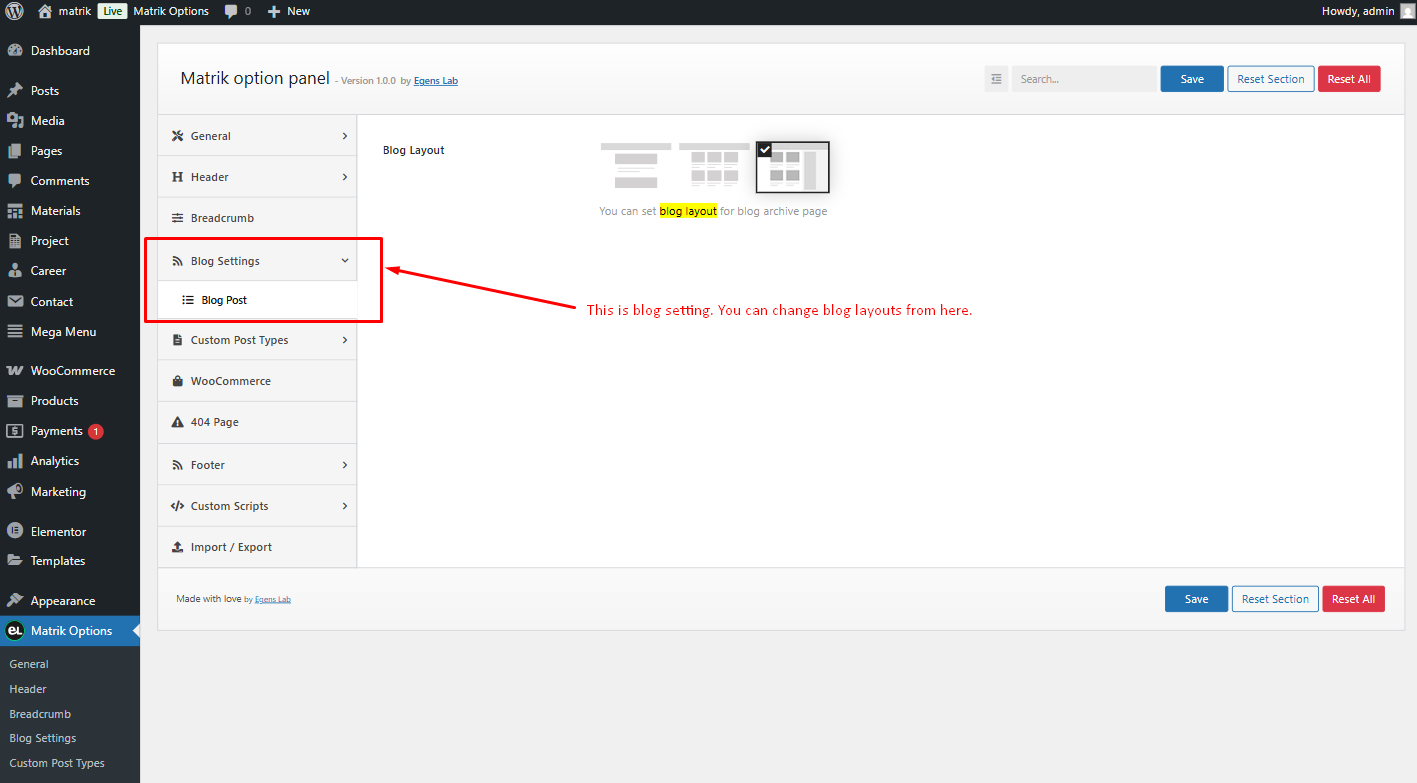
Task: Click the Live status badge
Action: click(x=112, y=11)
